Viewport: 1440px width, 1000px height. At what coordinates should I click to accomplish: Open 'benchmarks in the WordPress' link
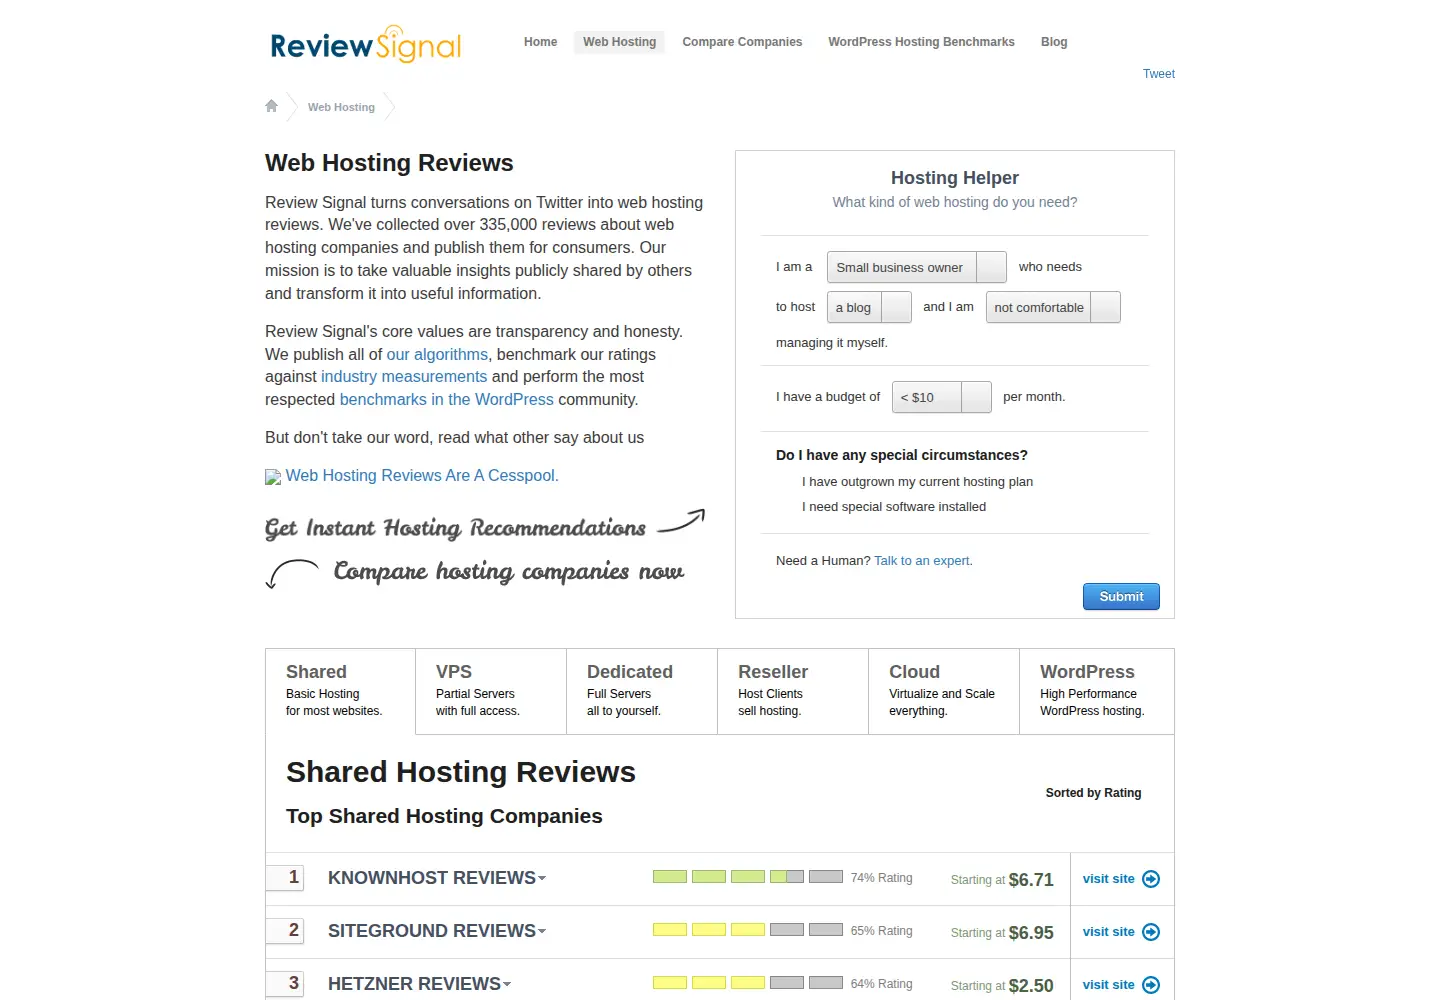click(x=447, y=400)
